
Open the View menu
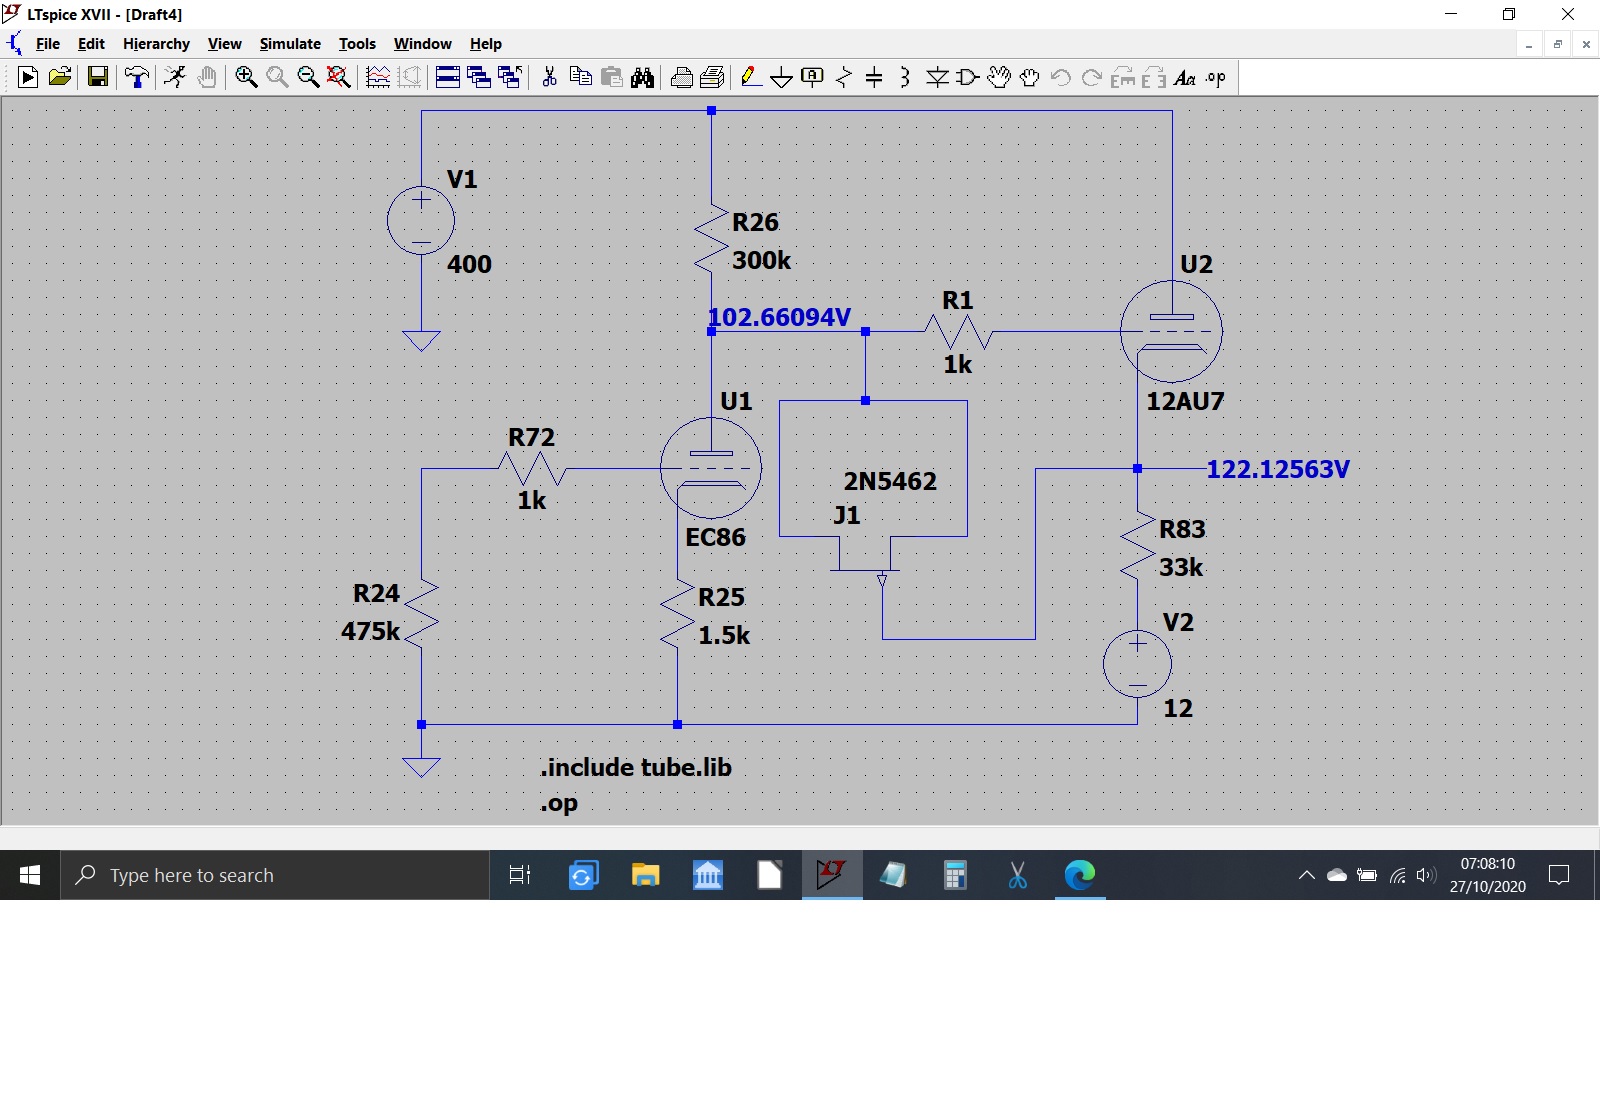(x=224, y=44)
